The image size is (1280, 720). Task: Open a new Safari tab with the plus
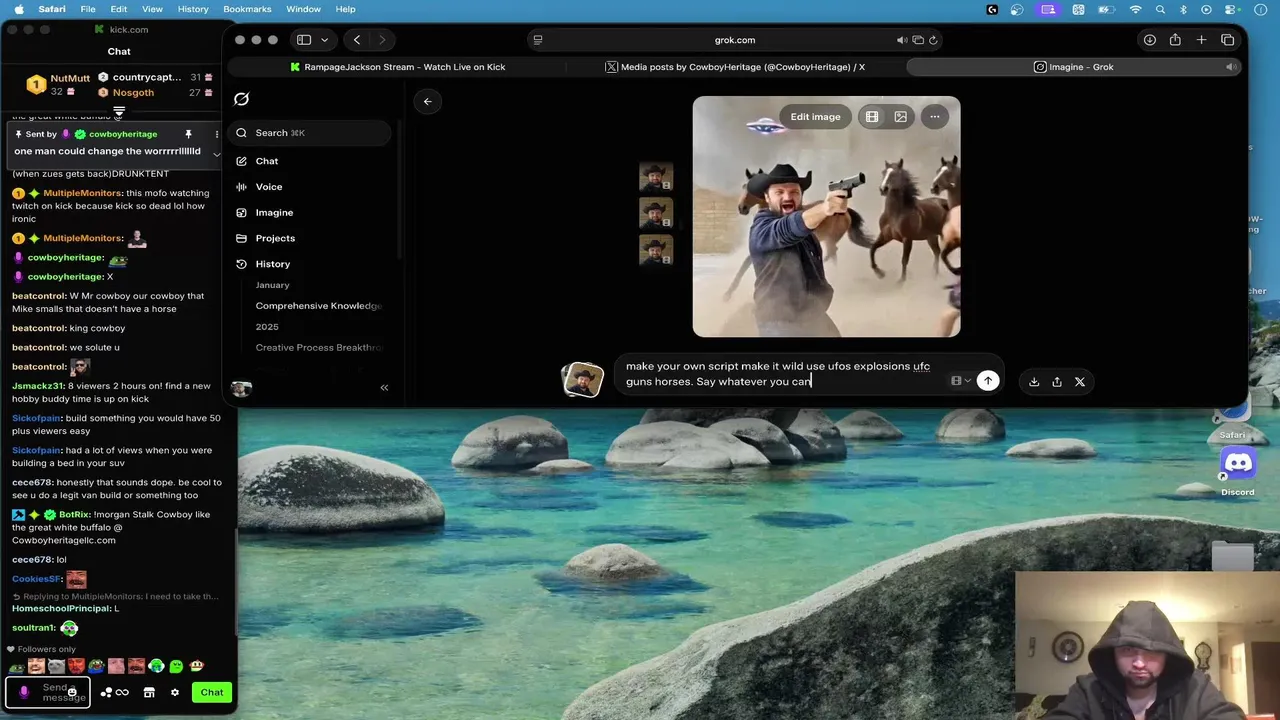(1201, 40)
